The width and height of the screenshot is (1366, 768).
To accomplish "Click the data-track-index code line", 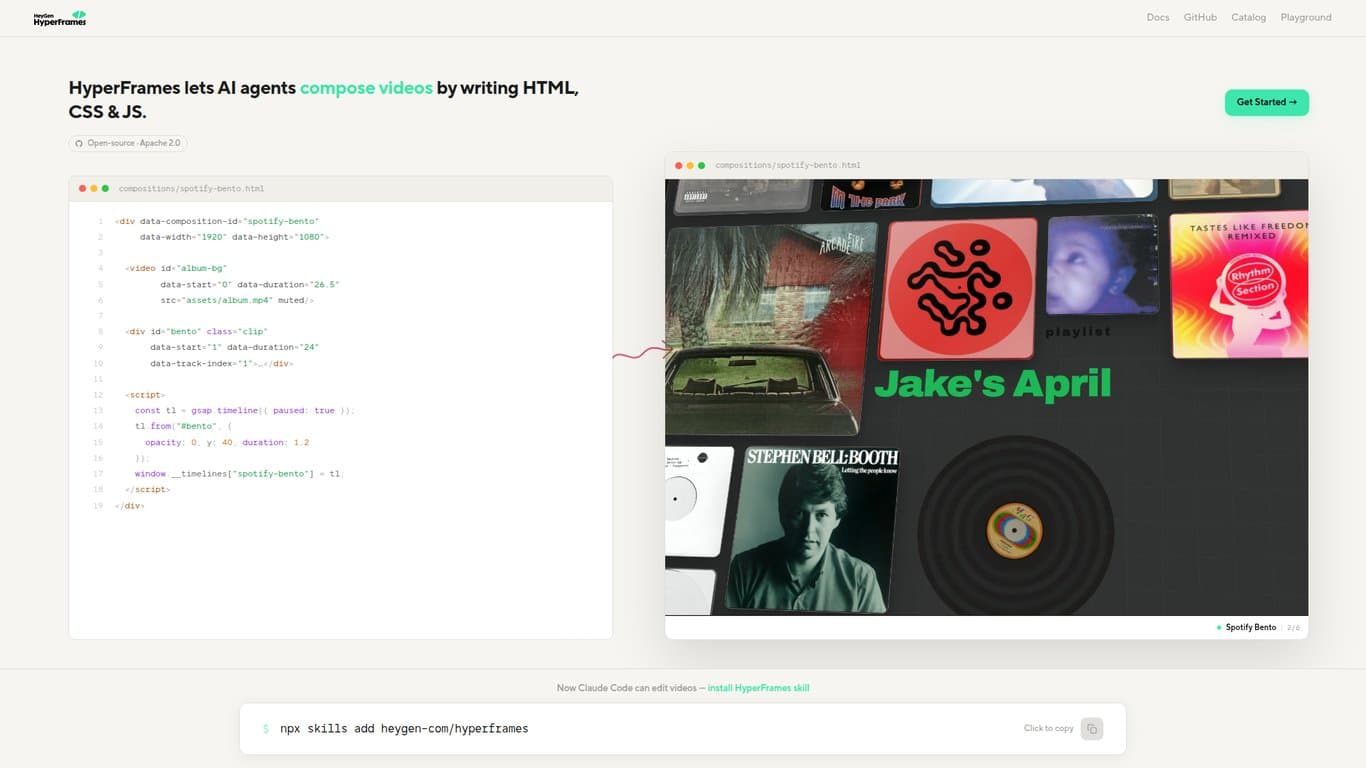I will pyautogui.click(x=221, y=363).
